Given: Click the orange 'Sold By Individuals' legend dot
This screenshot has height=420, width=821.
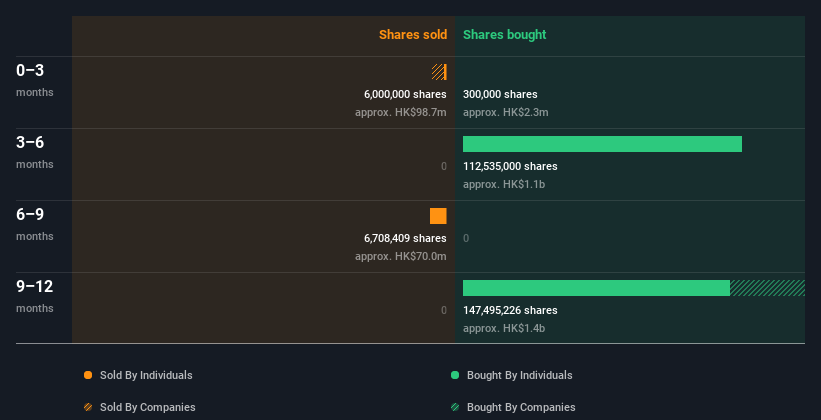Looking at the screenshot, I should (x=88, y=375).
